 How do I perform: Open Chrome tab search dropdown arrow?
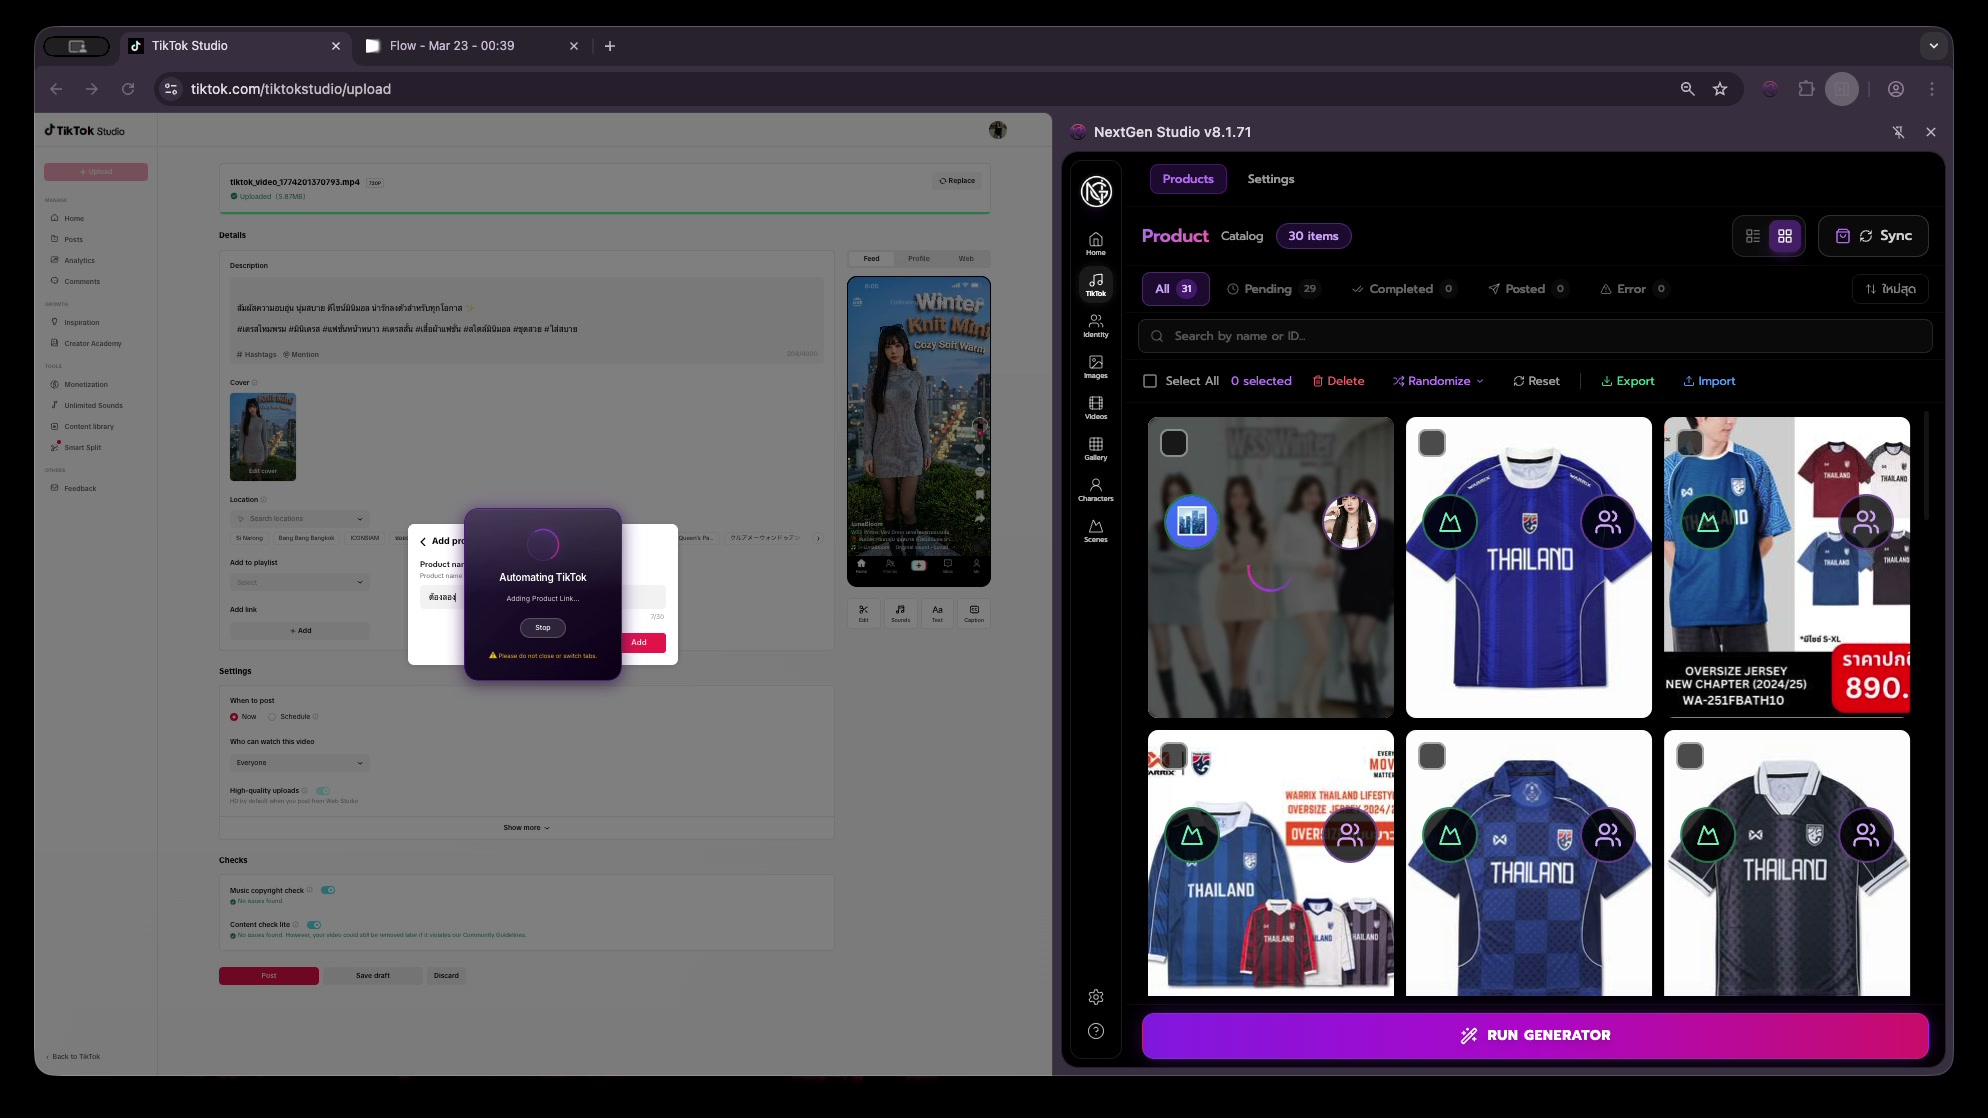1933,46
